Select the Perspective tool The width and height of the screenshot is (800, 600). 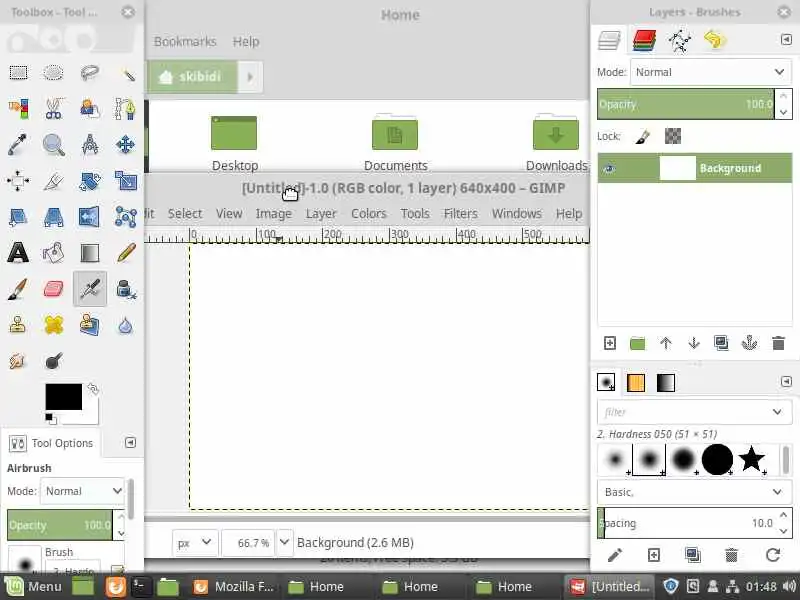tap(53, 217)
